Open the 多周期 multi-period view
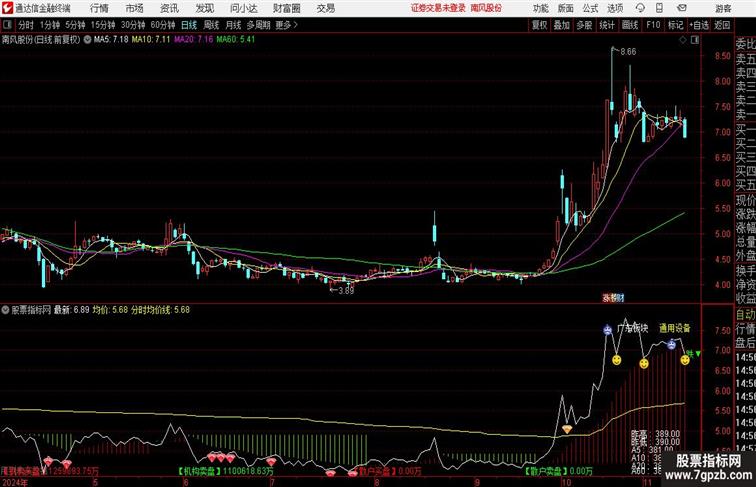 tap(258, 25)
